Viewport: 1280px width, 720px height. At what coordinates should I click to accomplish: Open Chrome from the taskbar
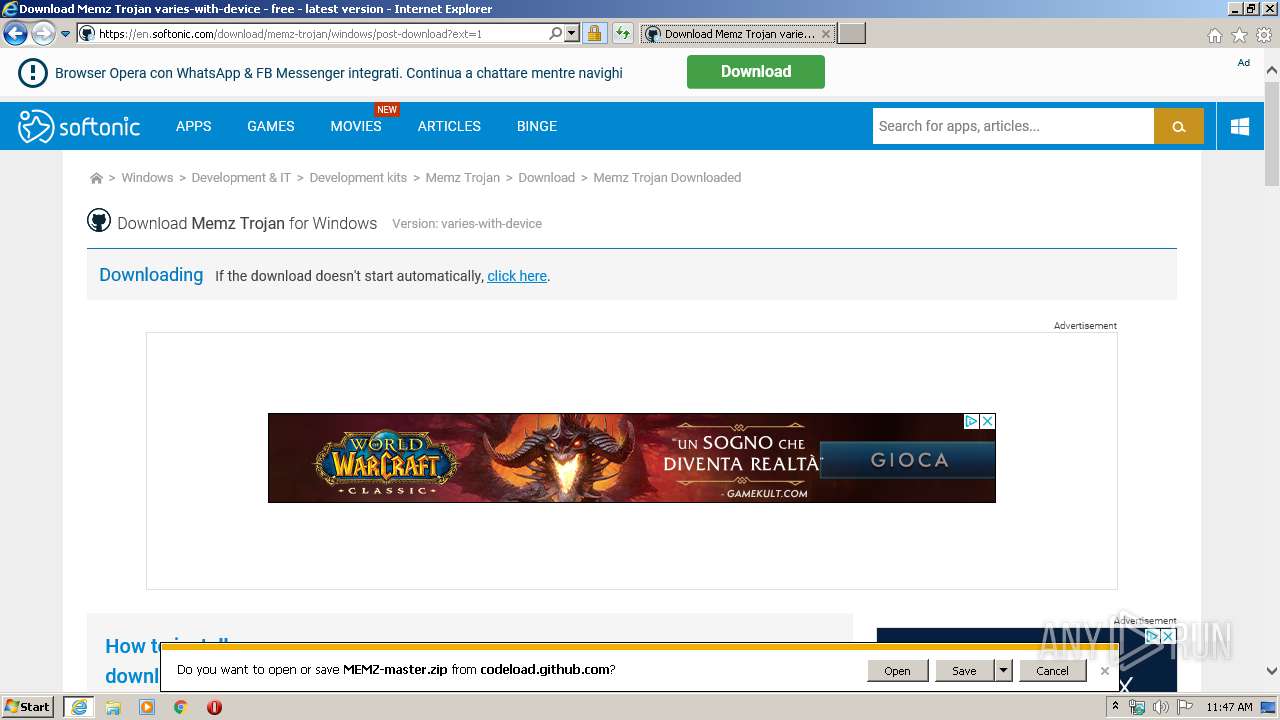181,707
